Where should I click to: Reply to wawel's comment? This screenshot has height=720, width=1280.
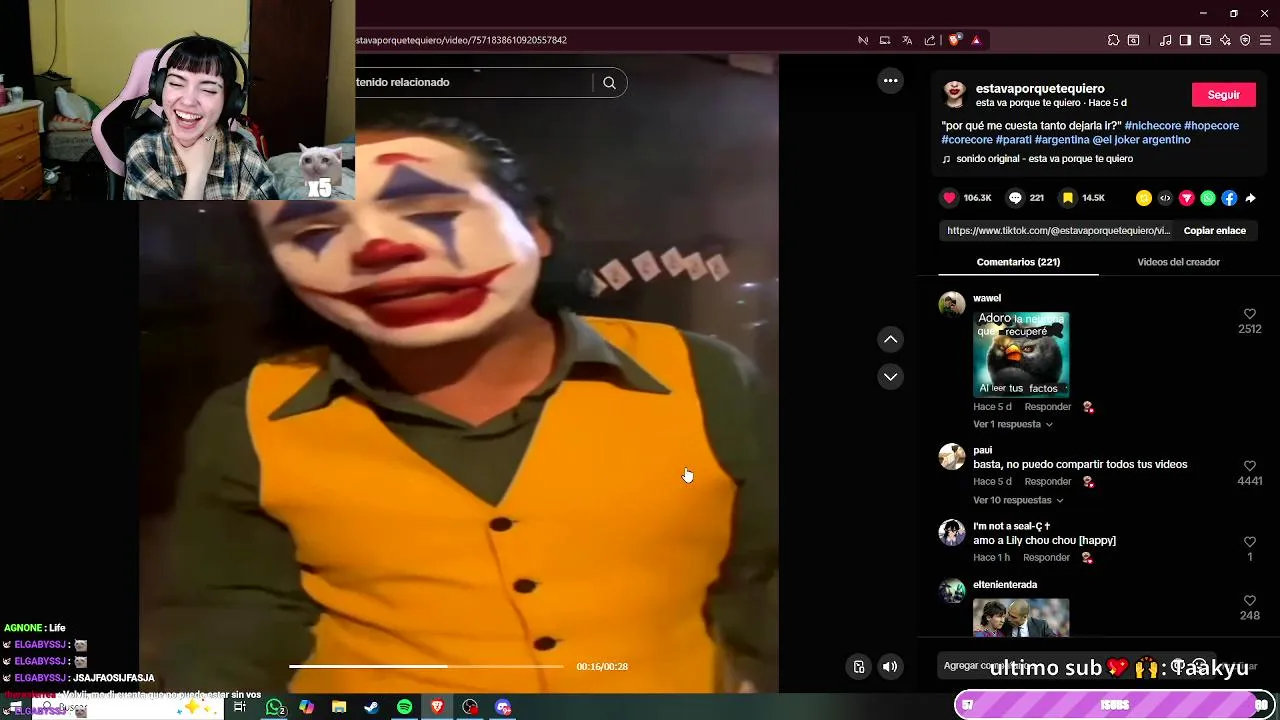pos(1047,407)
